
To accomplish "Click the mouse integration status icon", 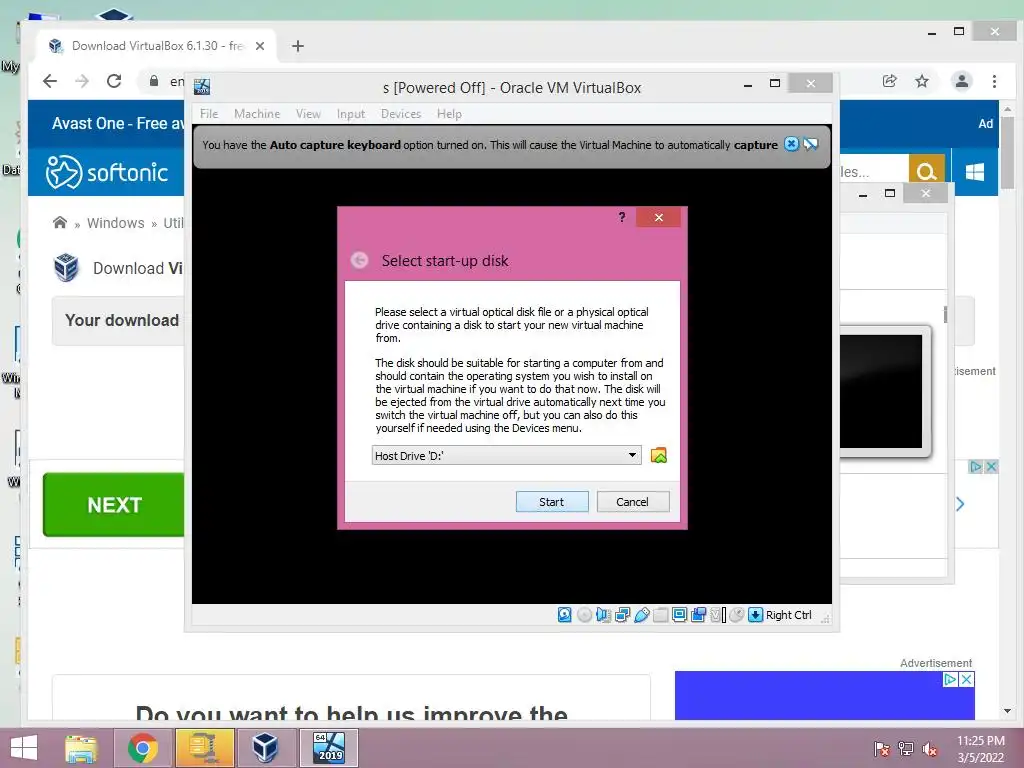I will click(737, 615).
